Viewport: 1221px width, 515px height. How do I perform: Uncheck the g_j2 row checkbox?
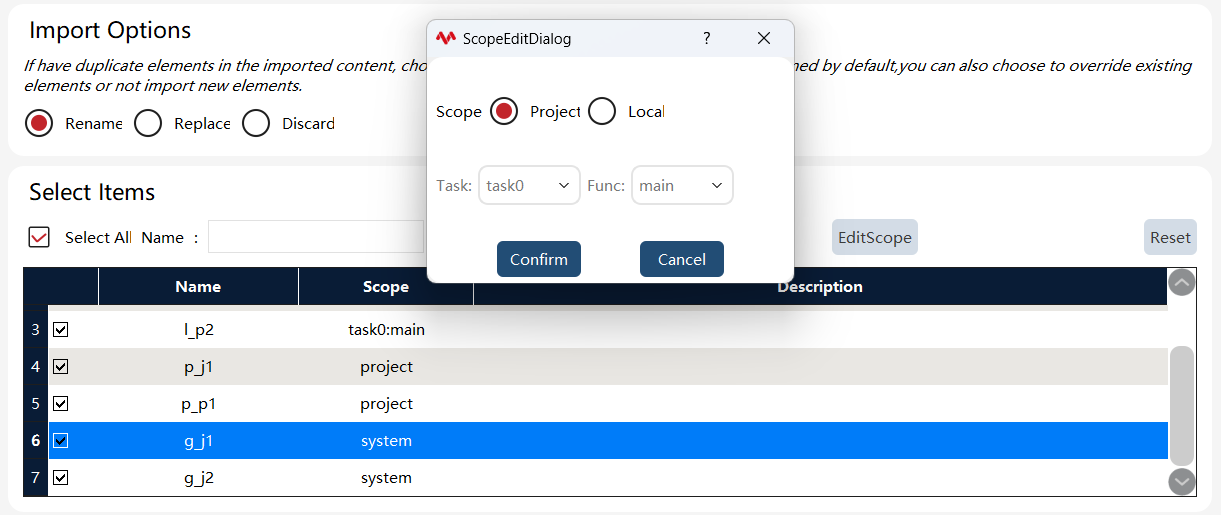click(x=60, y=477)
